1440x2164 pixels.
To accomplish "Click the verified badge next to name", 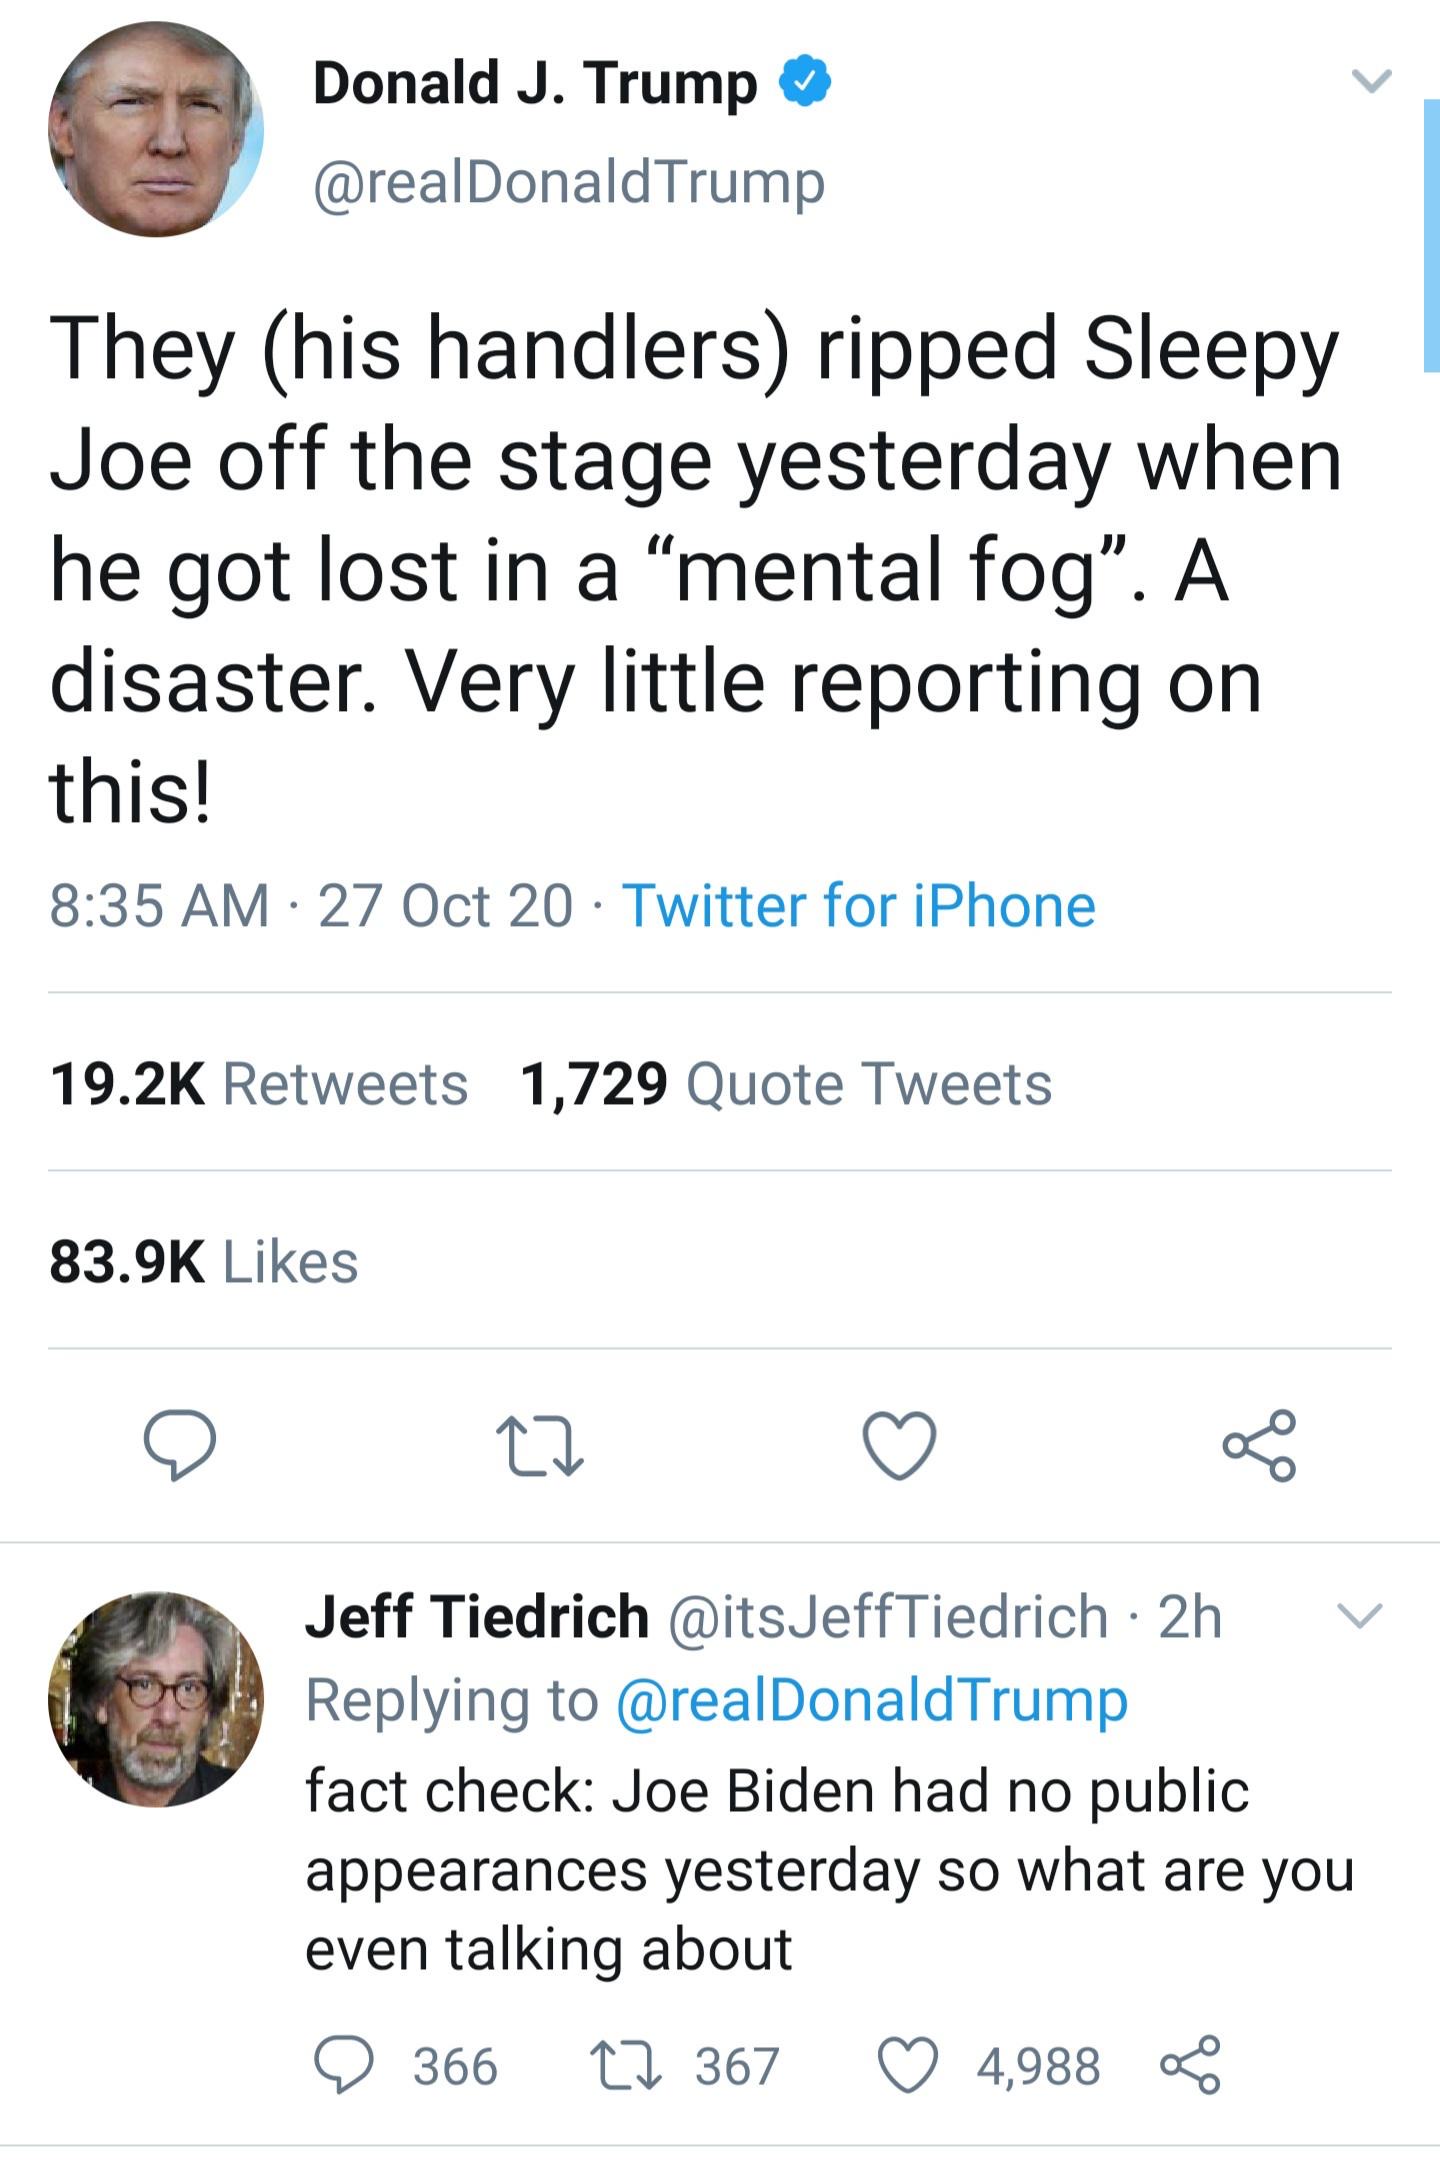I will tap(805, 82).
